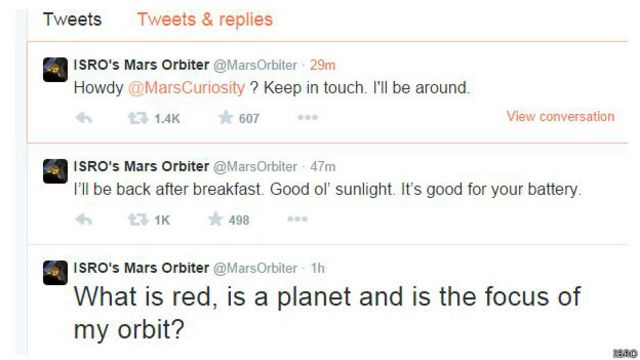Open more options on the 29m tweet

point(307,118)
